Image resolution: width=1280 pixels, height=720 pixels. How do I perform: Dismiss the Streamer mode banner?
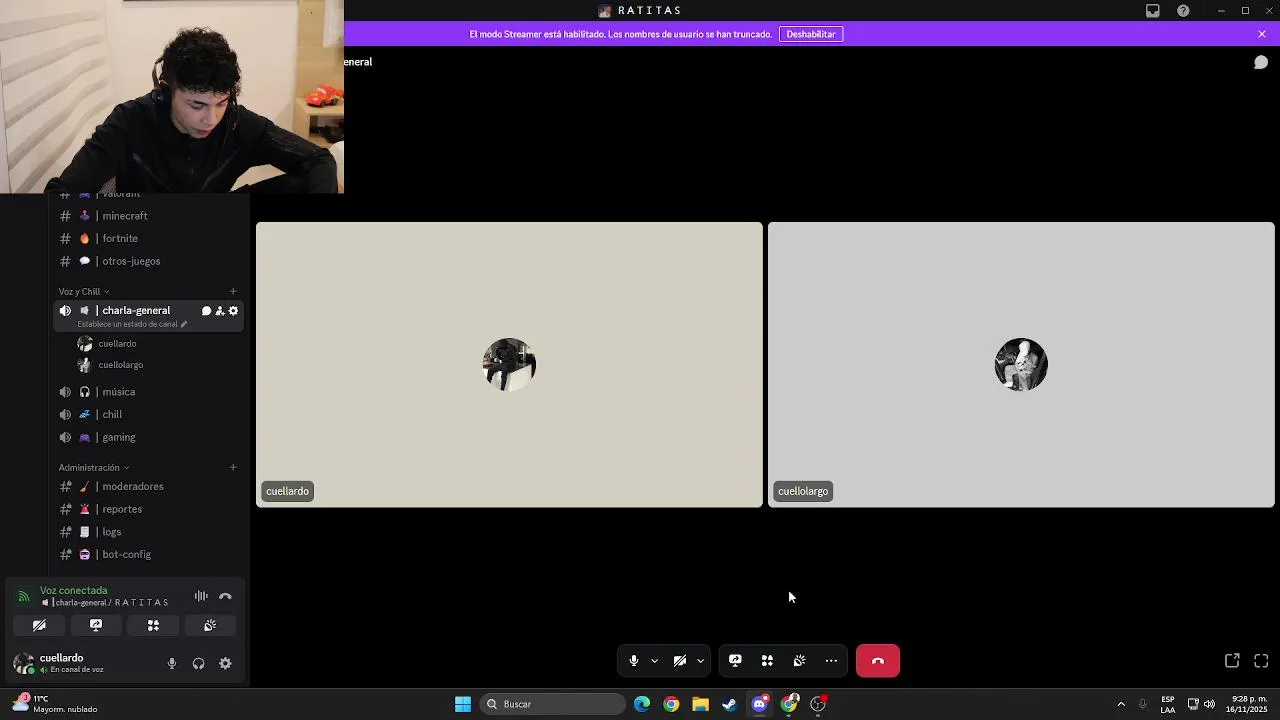point(1262,34)
